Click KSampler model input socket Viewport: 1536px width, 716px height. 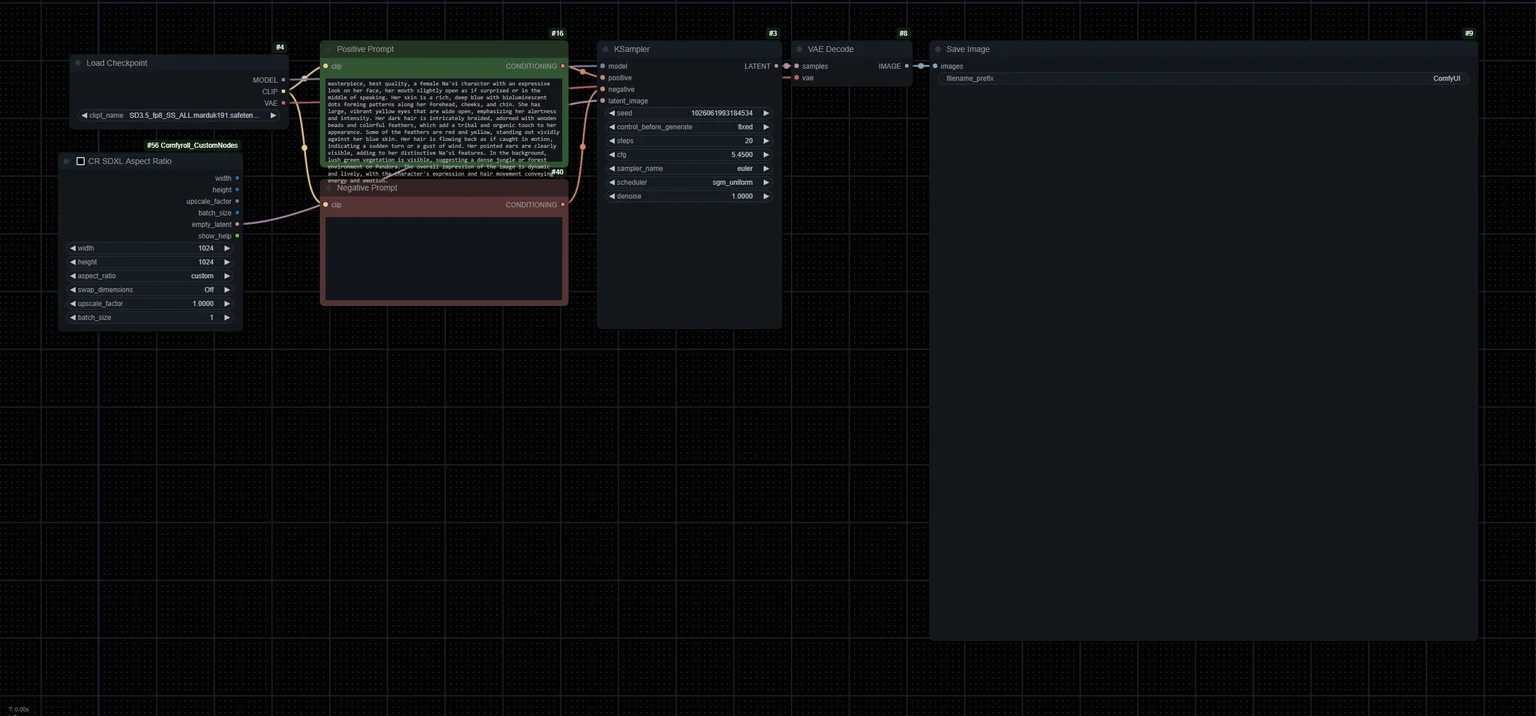point(602,66)
